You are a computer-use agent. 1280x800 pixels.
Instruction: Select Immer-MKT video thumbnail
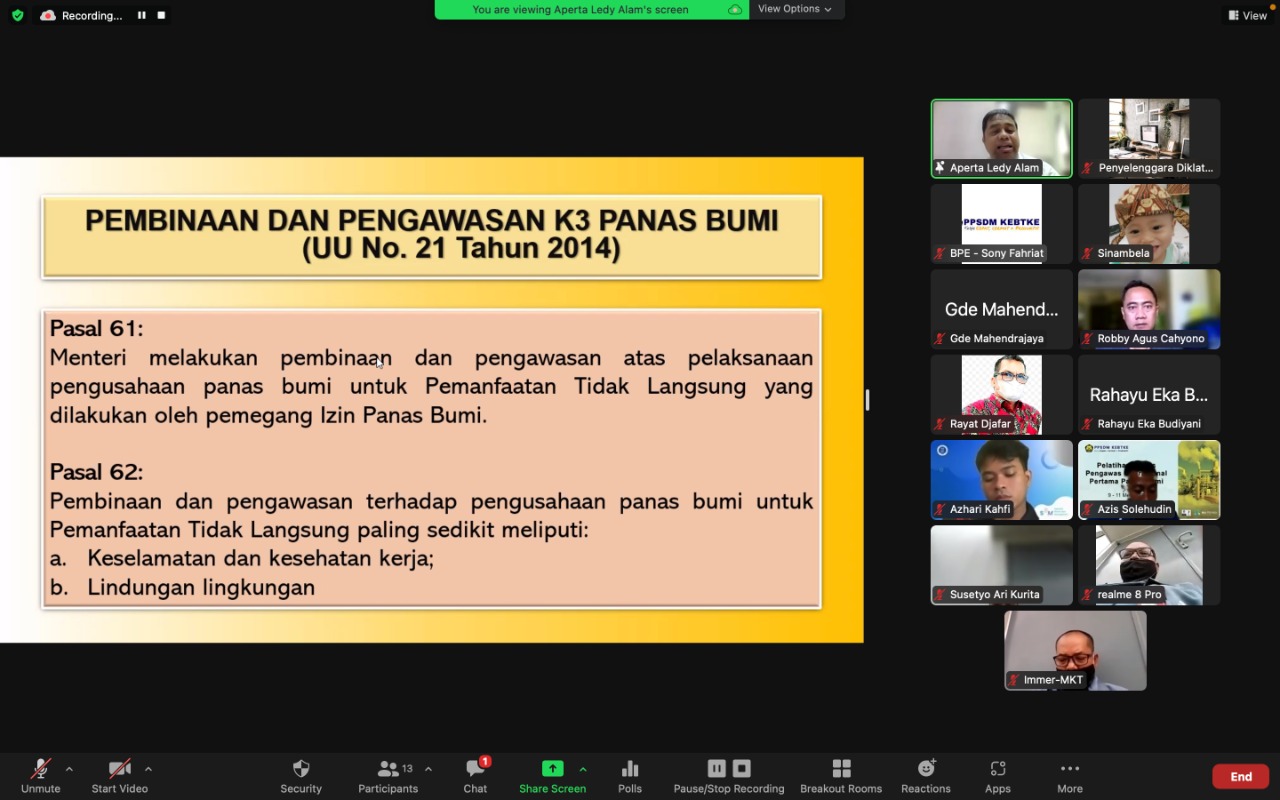coord(1076,651)
